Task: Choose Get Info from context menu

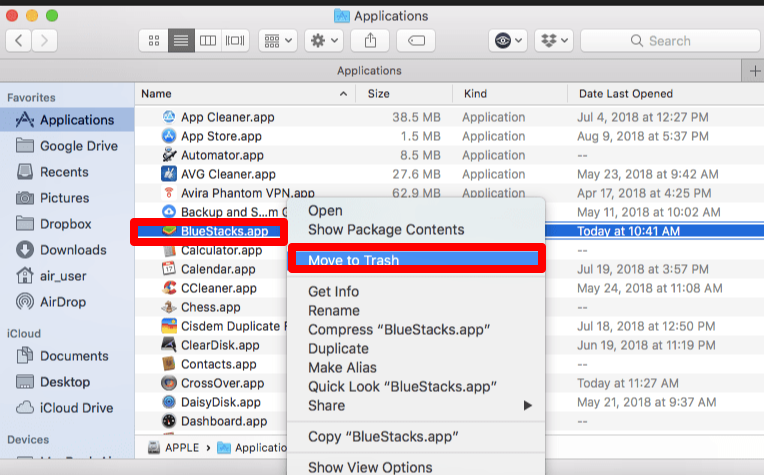Action: point(416,291)
